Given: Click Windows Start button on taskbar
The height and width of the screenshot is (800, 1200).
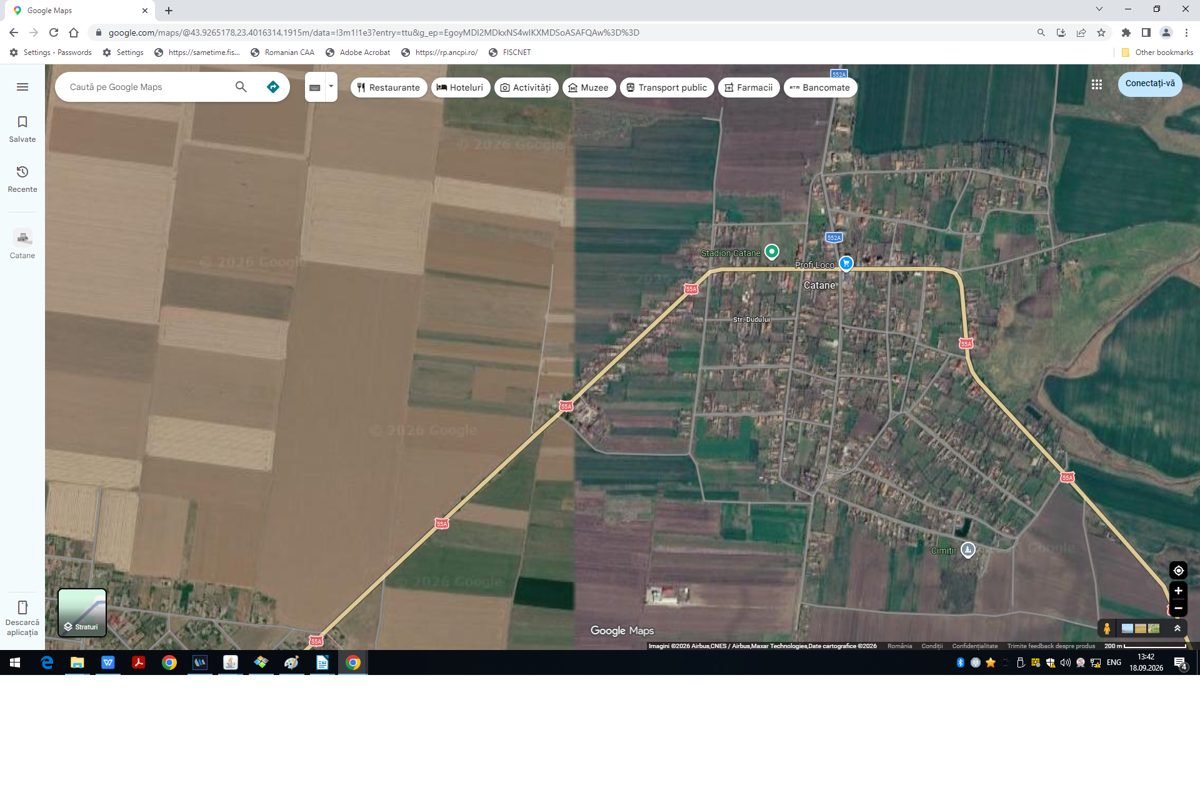Looking at the screenshot, I should pos(15,662).
